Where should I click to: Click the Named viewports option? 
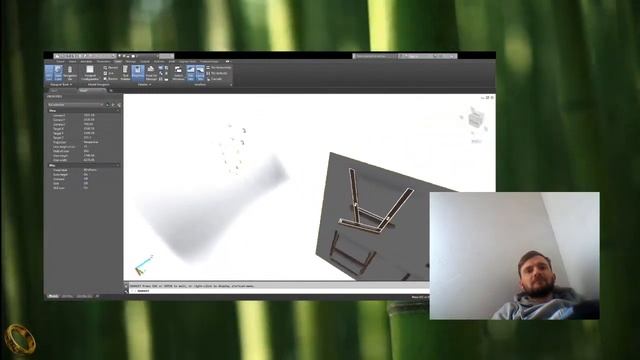pyautogui.click(x=111, y=68)
